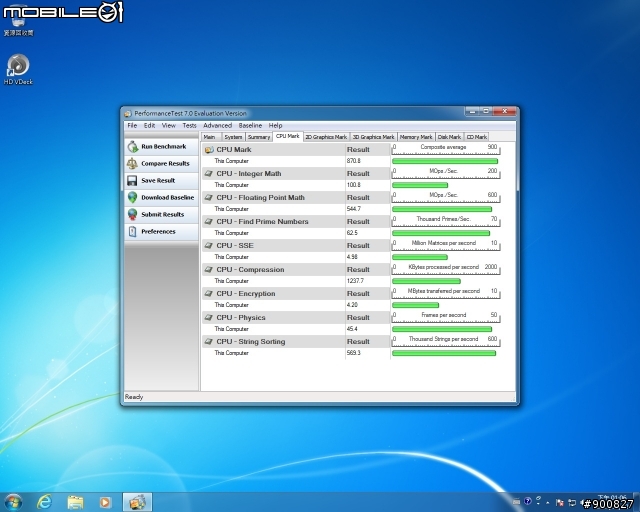Click the chip icon beside CPU - Find Prime Numbers
The width and height of the screenshot is (640, 512).
tap(209, 221)
